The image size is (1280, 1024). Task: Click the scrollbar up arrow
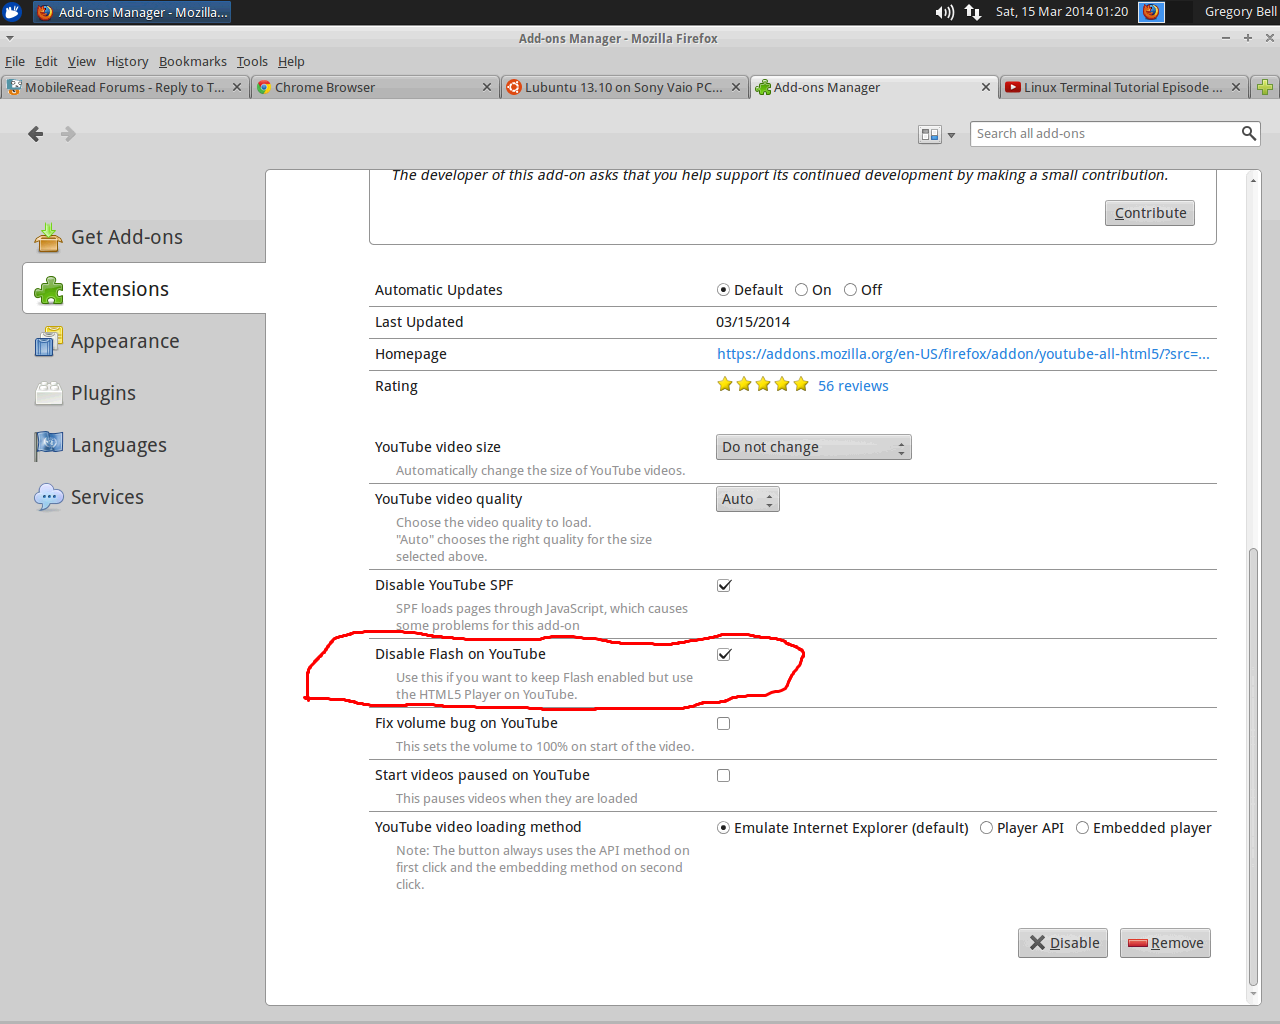(x=1253, y=180)
